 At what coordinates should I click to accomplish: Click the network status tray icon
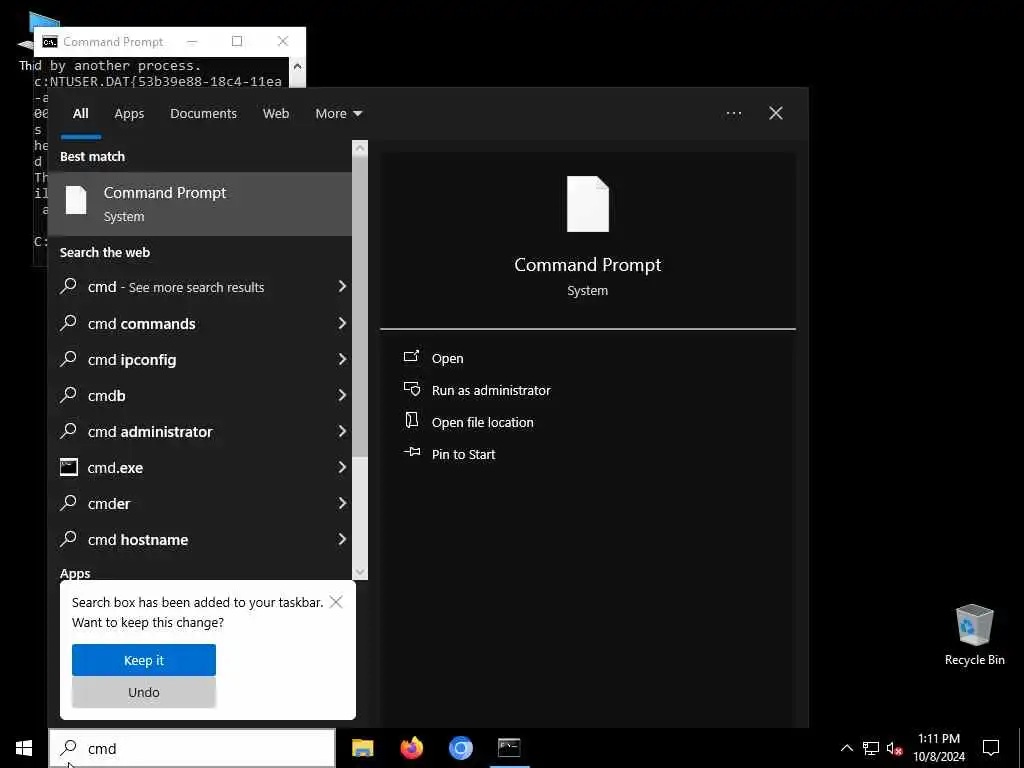(x=870, y=748)
